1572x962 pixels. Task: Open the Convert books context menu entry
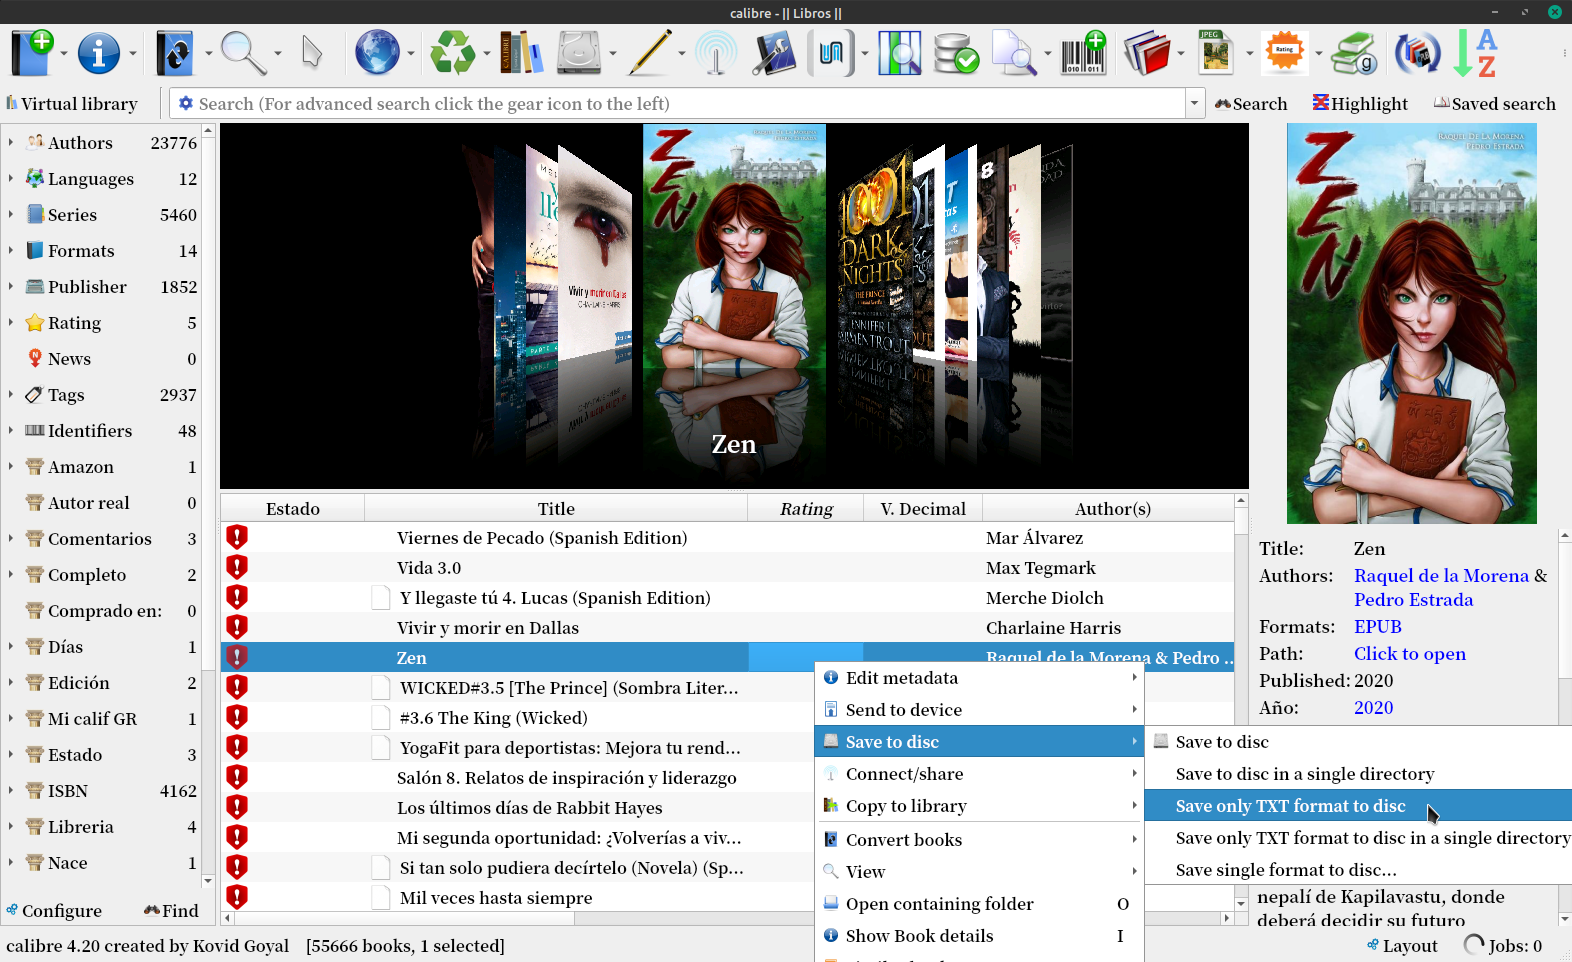980,840
